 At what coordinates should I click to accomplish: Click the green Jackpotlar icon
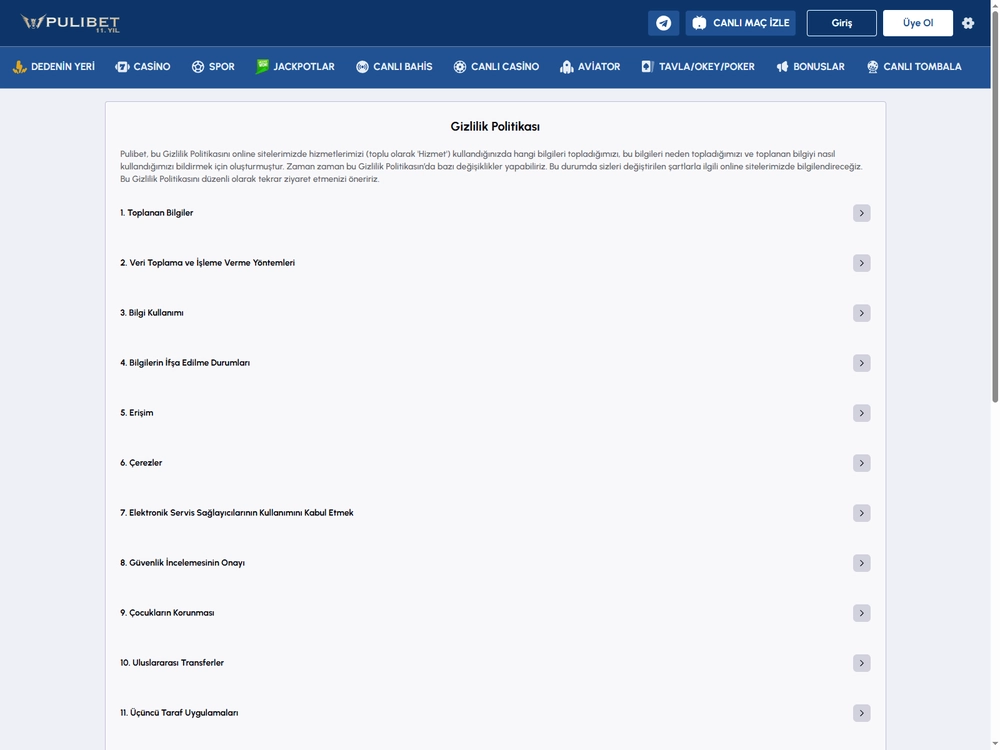262,66
